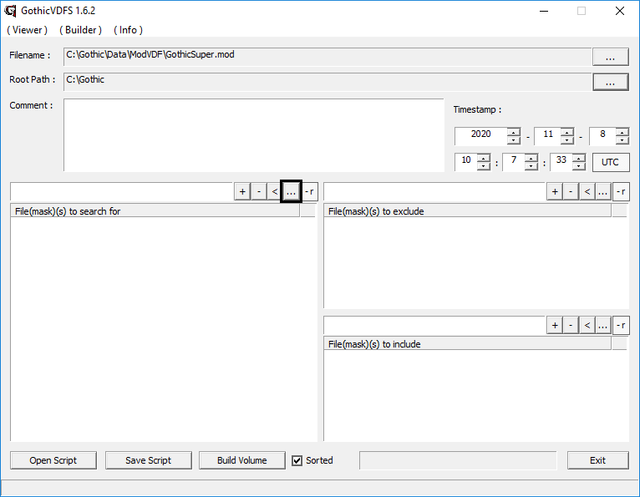Click the < button above include list
This screenshot has height=497, width=640.
point(587,325)
